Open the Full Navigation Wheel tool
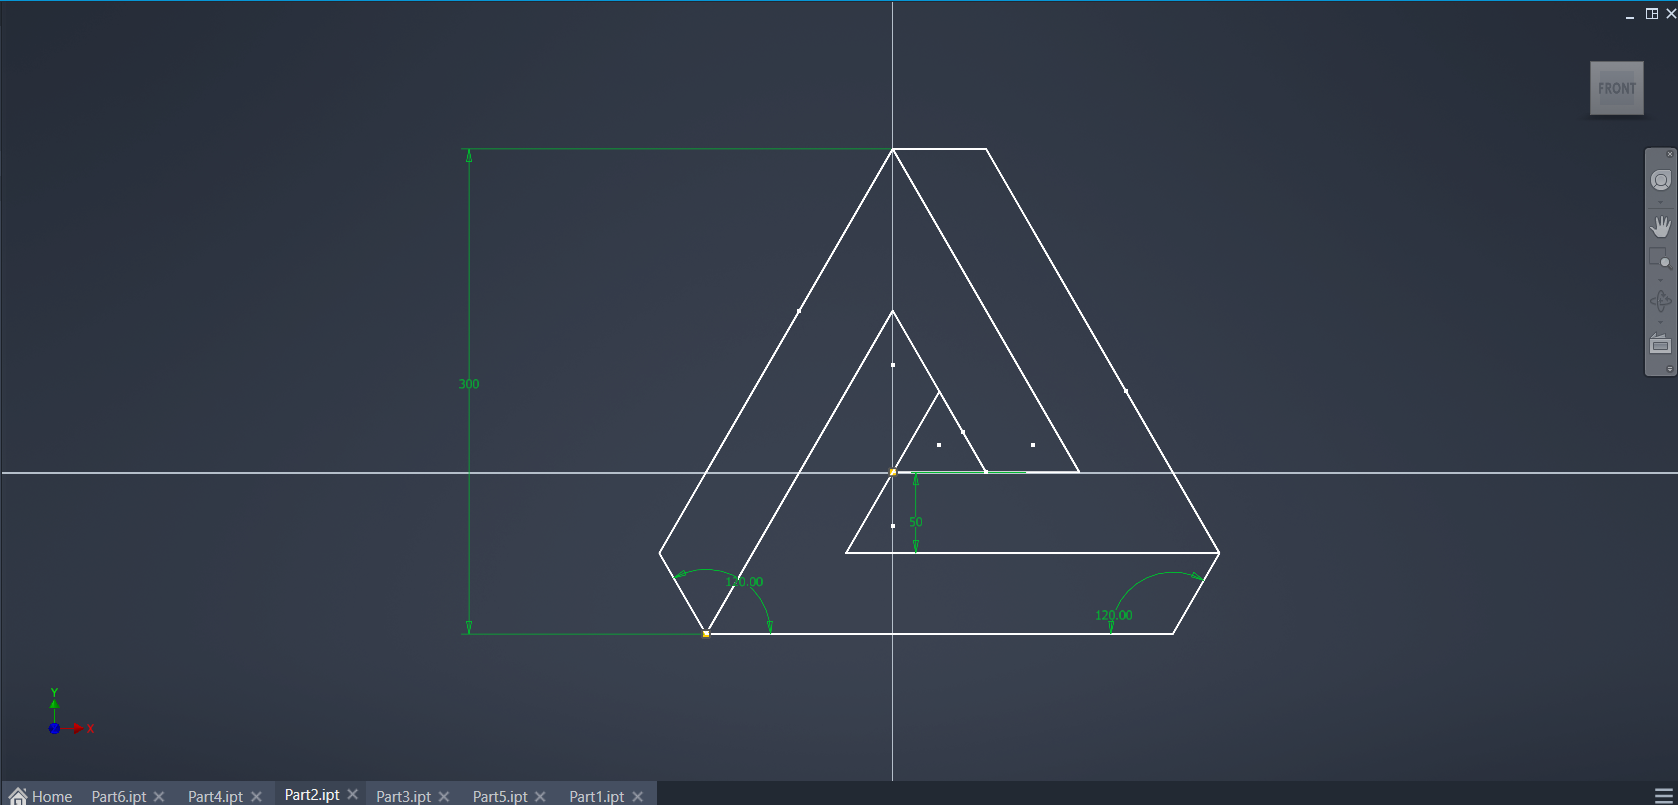 pyautogui.click(x=1660, y=180)
